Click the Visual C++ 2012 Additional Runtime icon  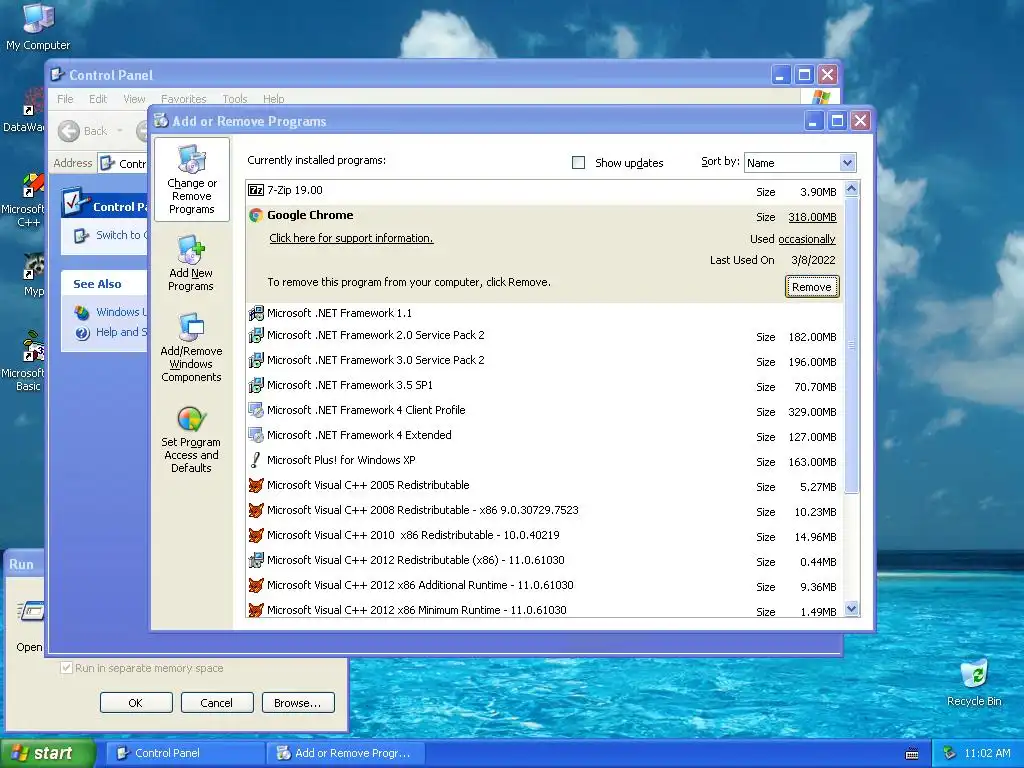[x=256, y=585]
